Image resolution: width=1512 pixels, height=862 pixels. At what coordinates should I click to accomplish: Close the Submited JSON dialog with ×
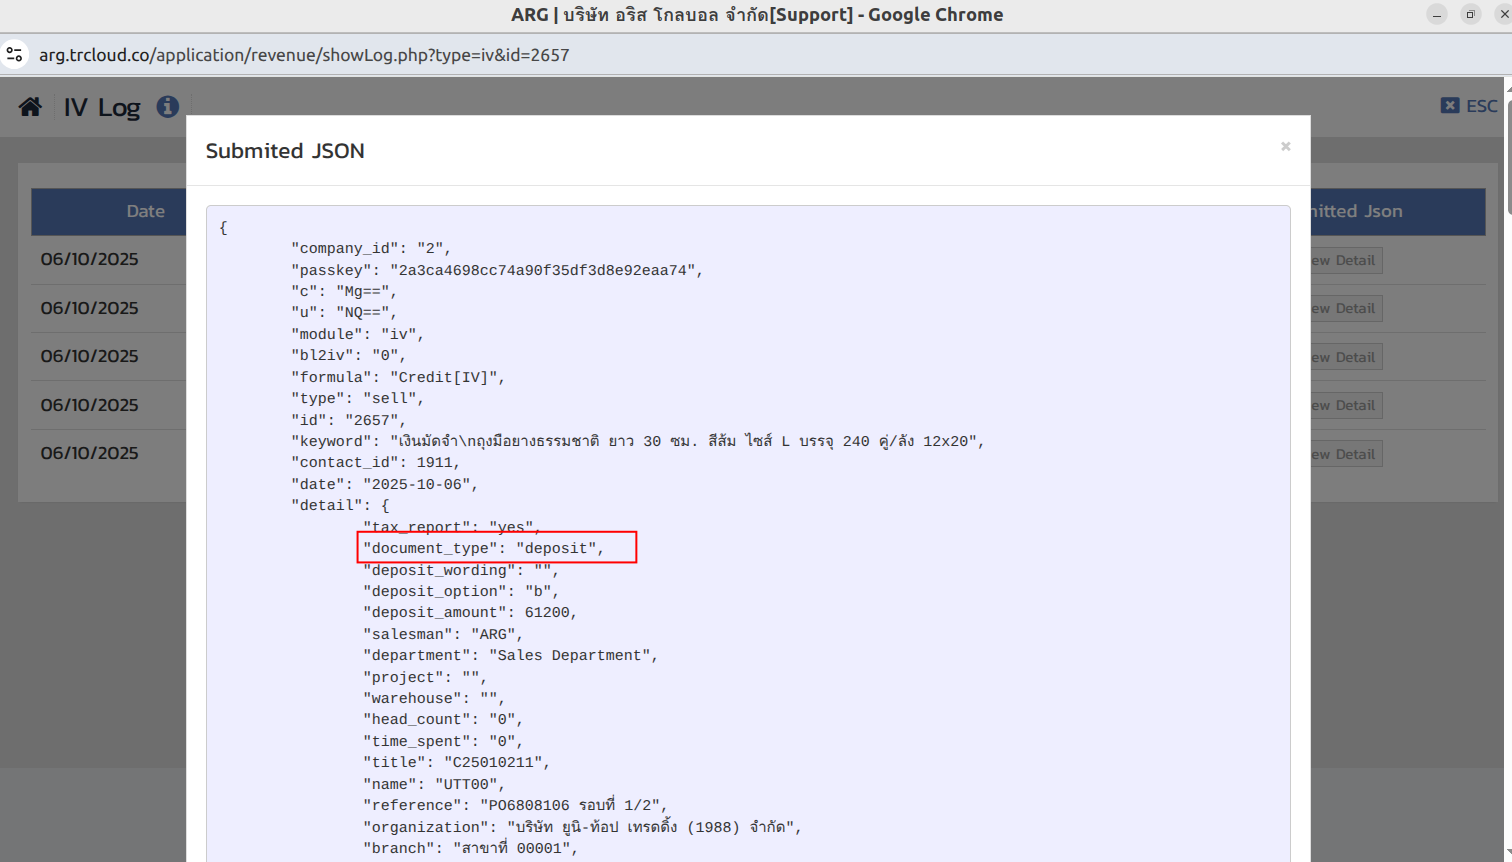(x=1285, y=147)
